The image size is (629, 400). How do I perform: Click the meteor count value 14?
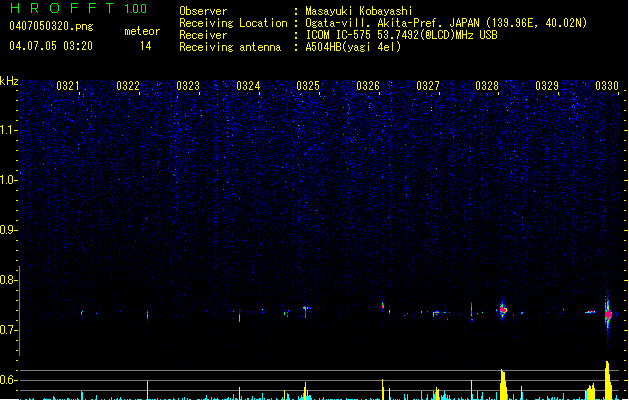click(x=146, y=46)
